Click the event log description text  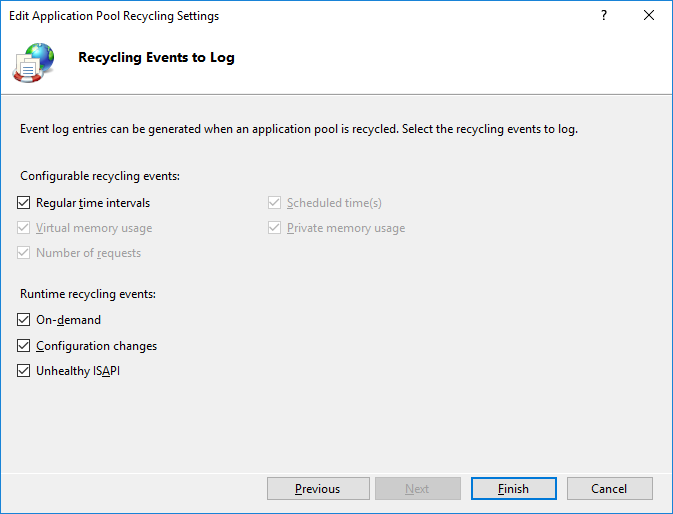click(x=299, y=129)
